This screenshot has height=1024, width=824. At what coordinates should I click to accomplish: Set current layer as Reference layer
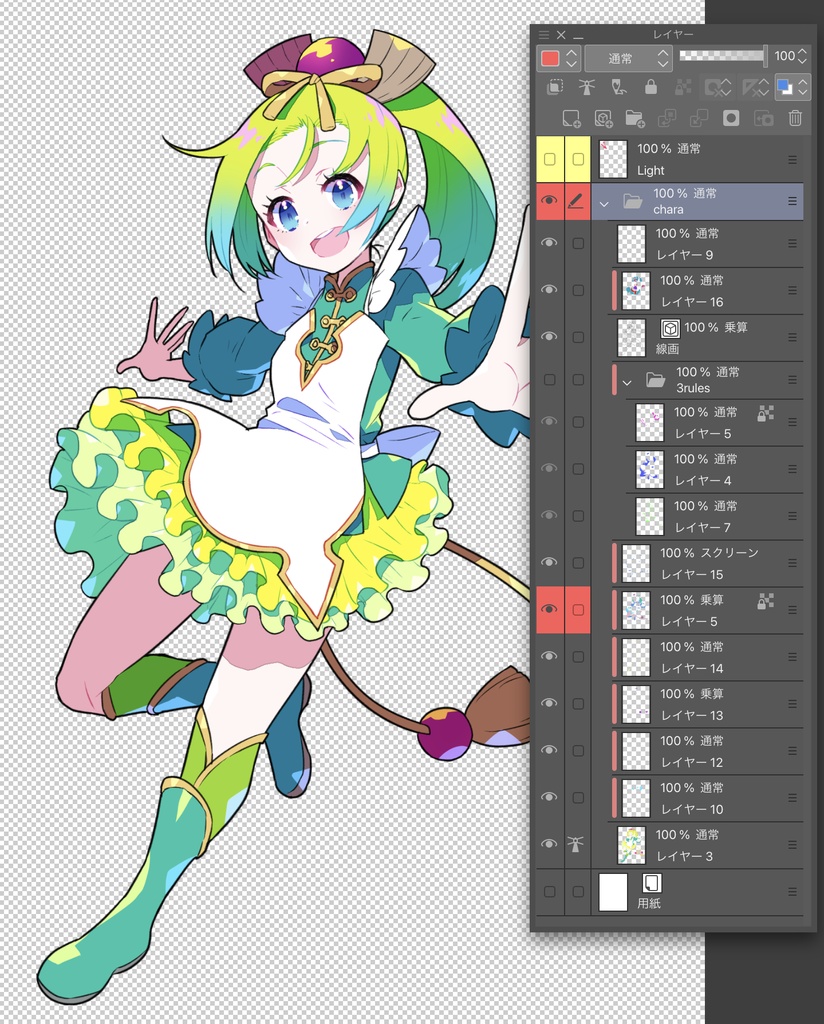[587, 88]
